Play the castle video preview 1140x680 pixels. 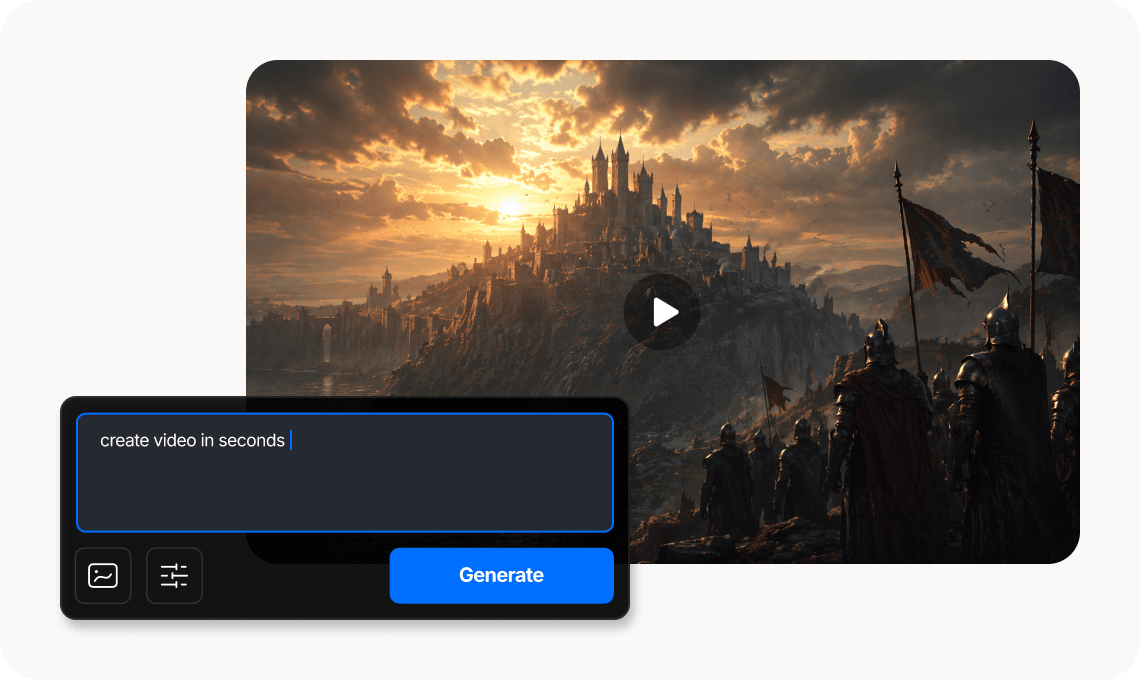(661, 312)
